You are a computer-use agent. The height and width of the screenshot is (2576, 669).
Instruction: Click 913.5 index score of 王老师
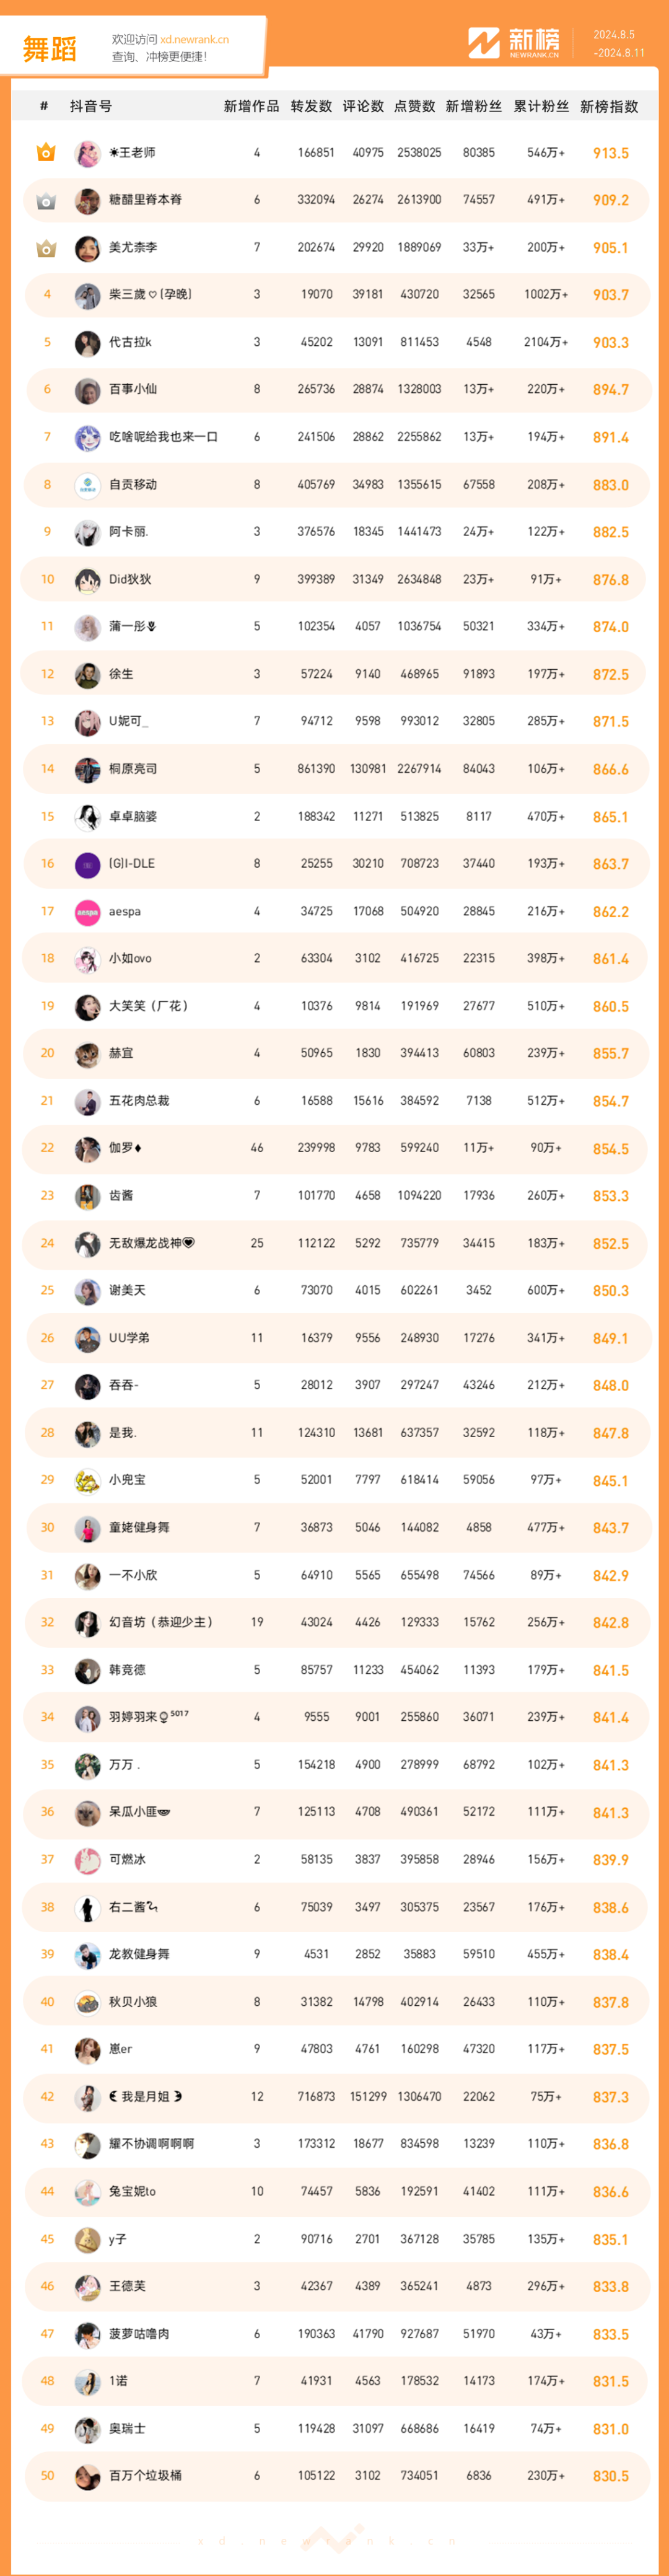611,153
